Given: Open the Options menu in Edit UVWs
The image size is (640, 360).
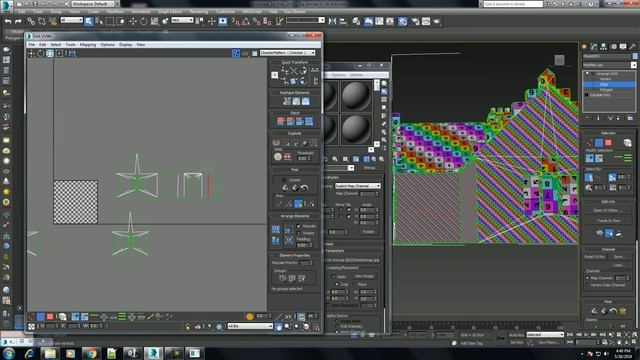Looking at the screenshot, I should click(x=108, y=44).
